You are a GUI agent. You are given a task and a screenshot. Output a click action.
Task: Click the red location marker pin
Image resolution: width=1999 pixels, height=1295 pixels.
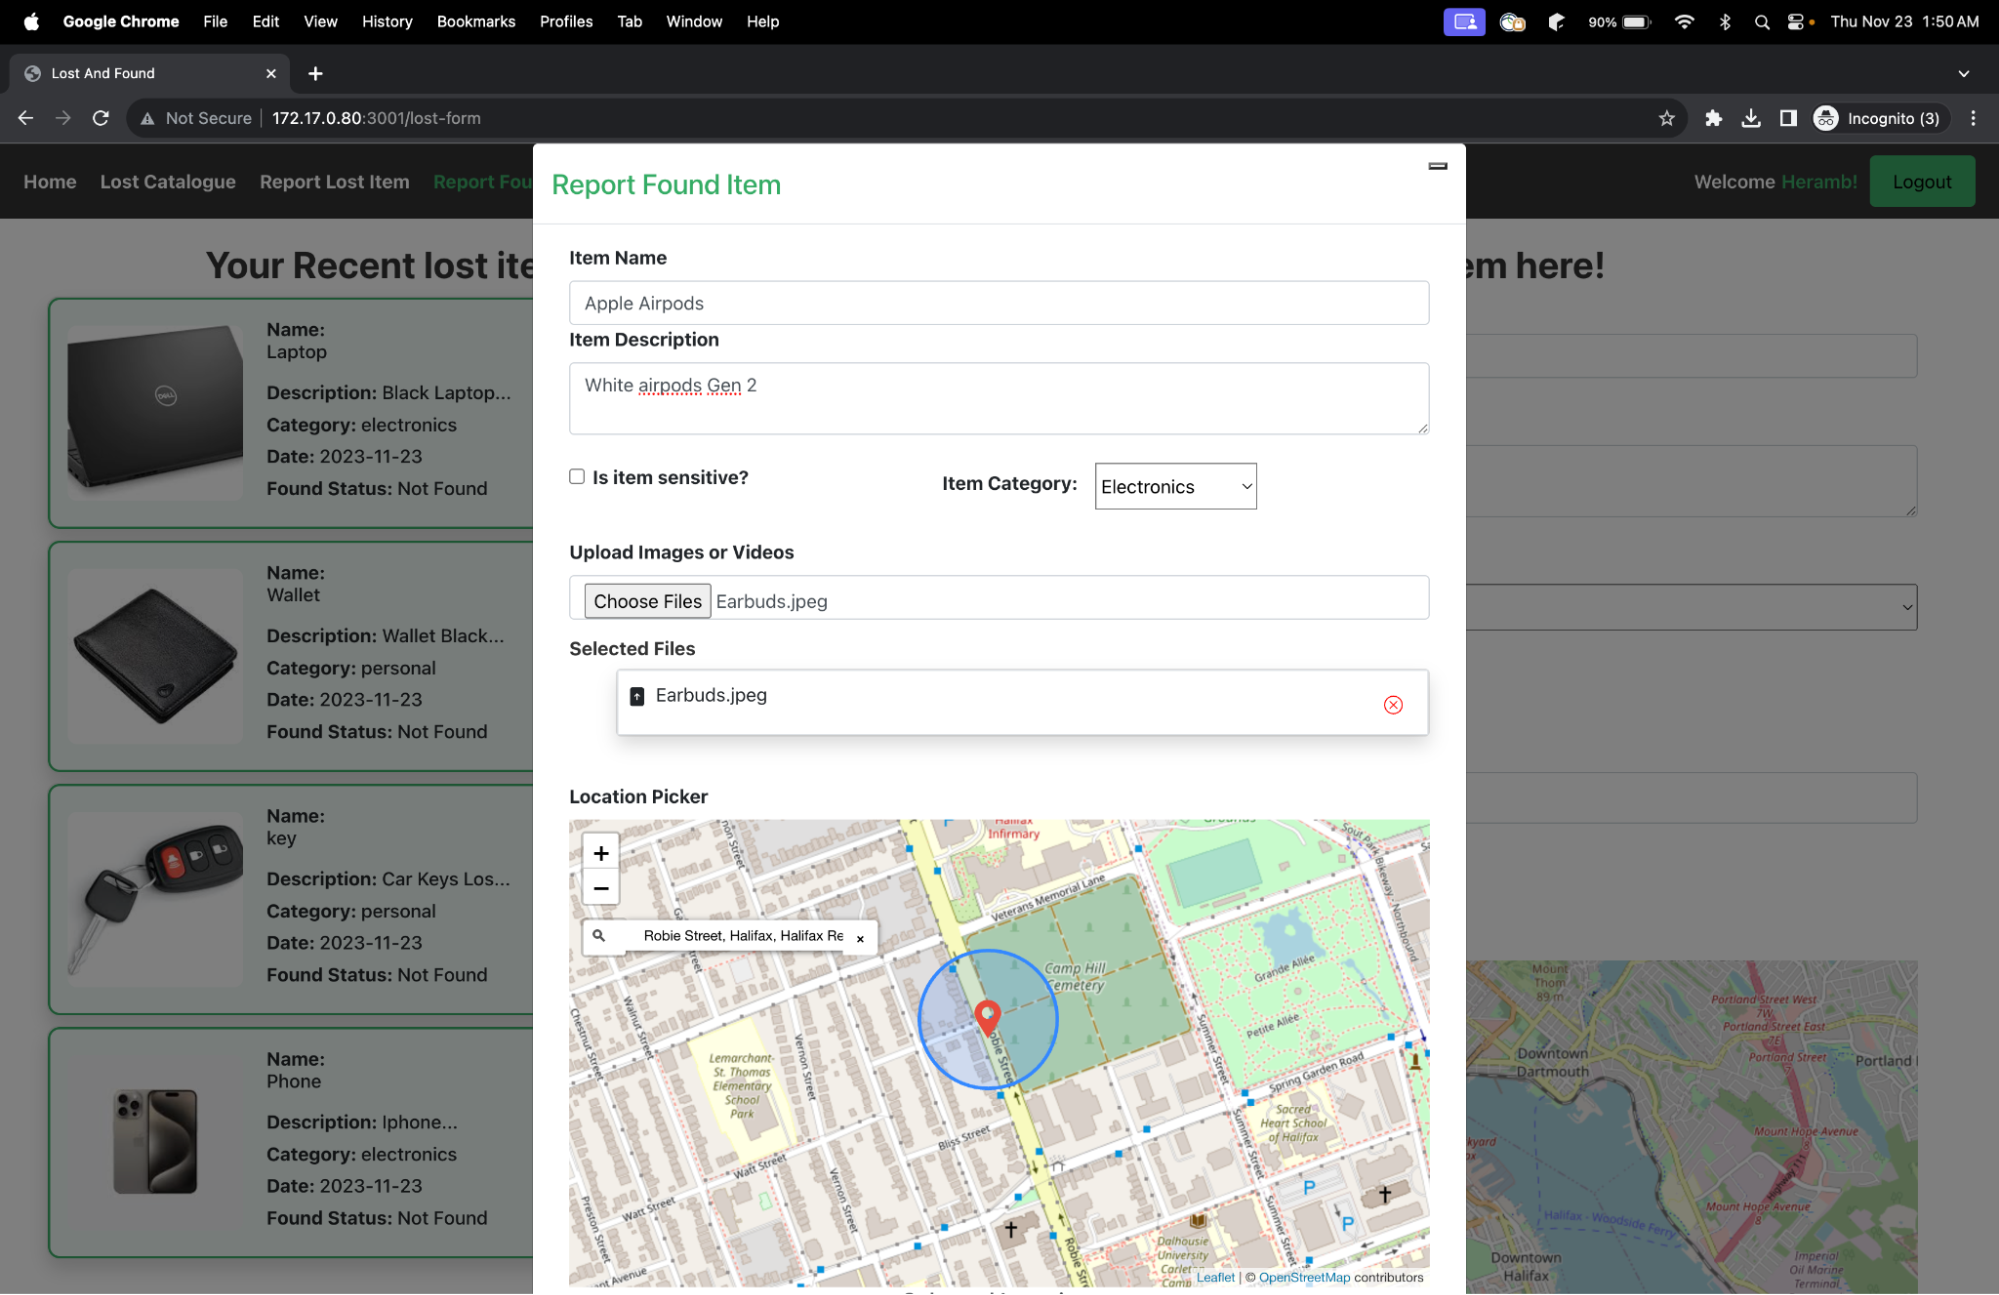click(987, 1016)
